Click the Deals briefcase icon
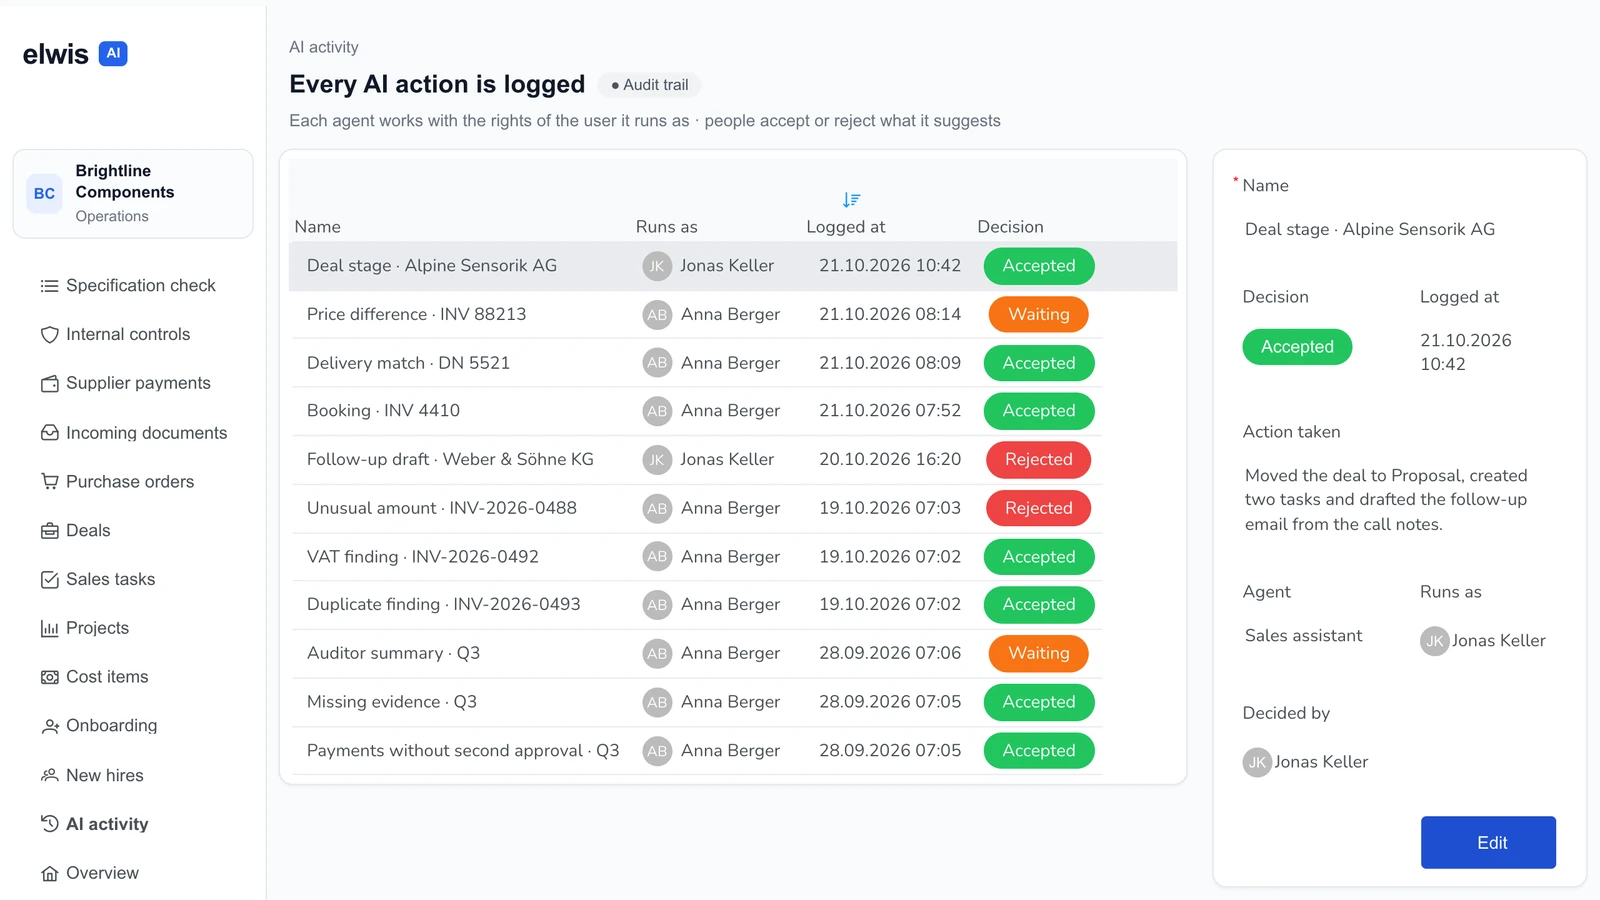 click(49, 531)
